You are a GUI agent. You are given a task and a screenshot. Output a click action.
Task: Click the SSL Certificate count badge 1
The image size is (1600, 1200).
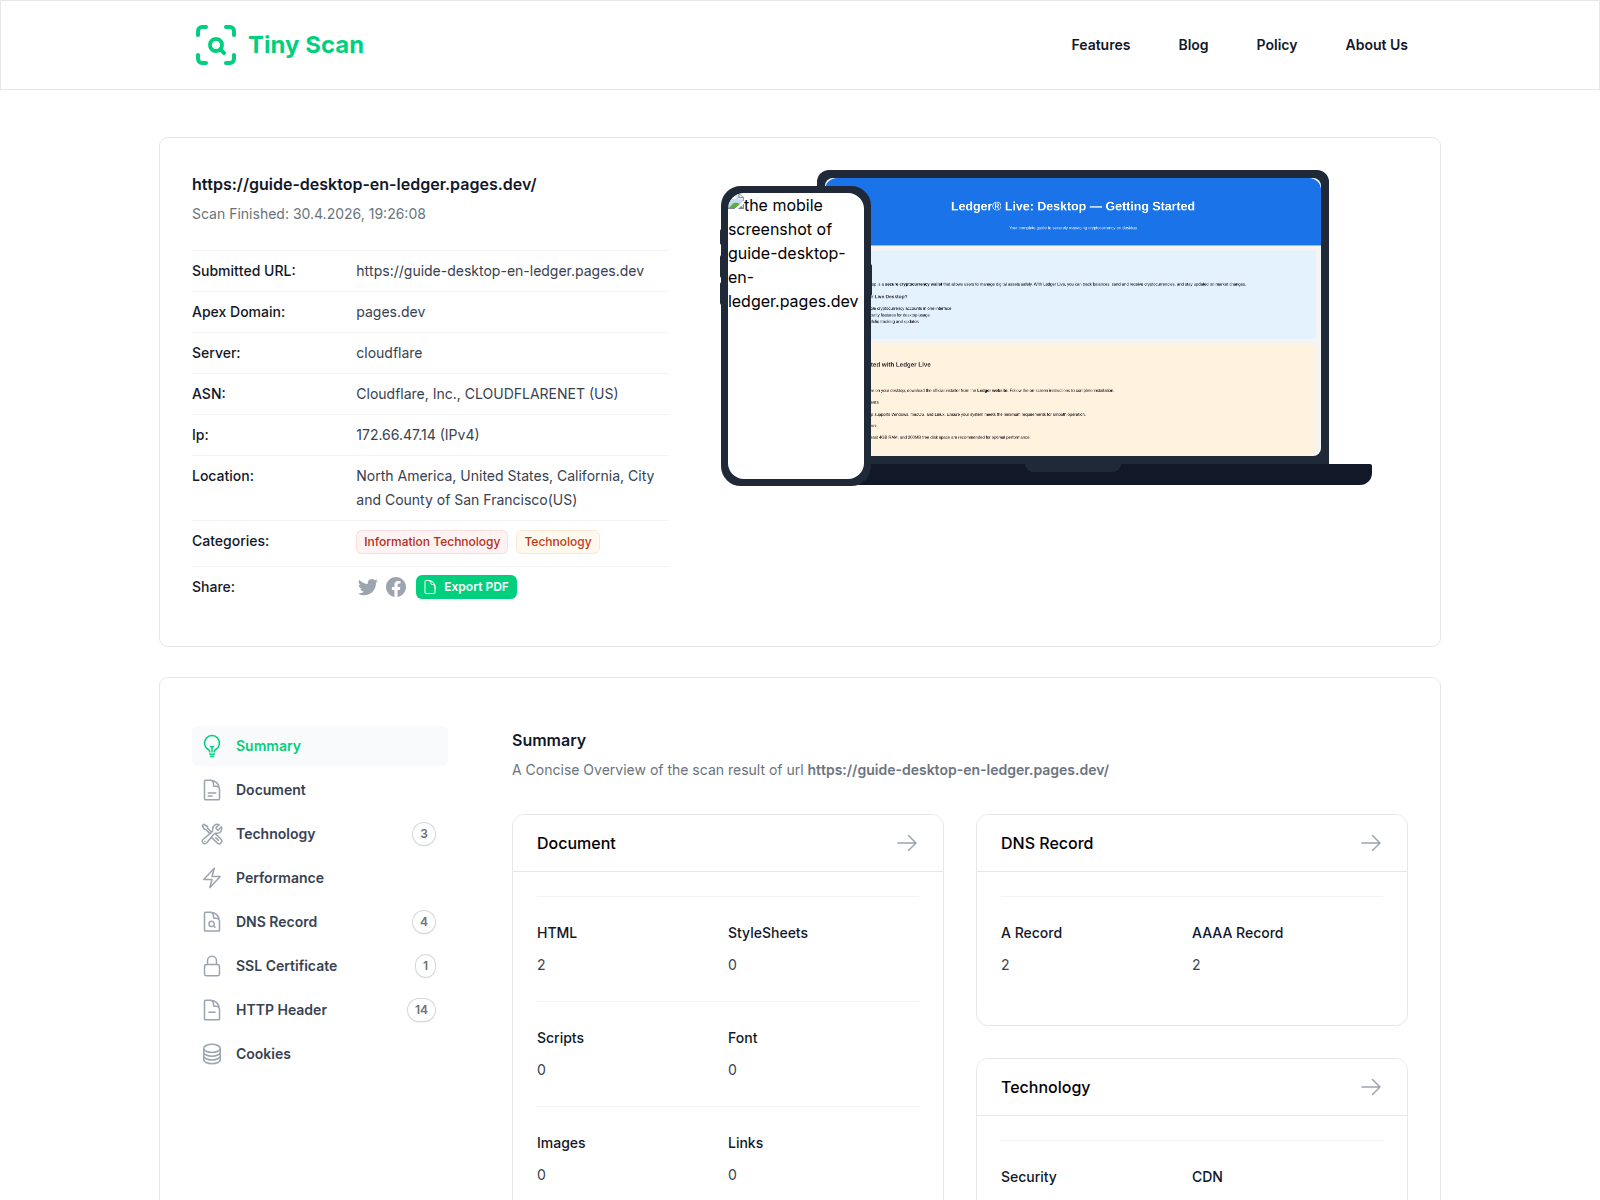point(425,966)
